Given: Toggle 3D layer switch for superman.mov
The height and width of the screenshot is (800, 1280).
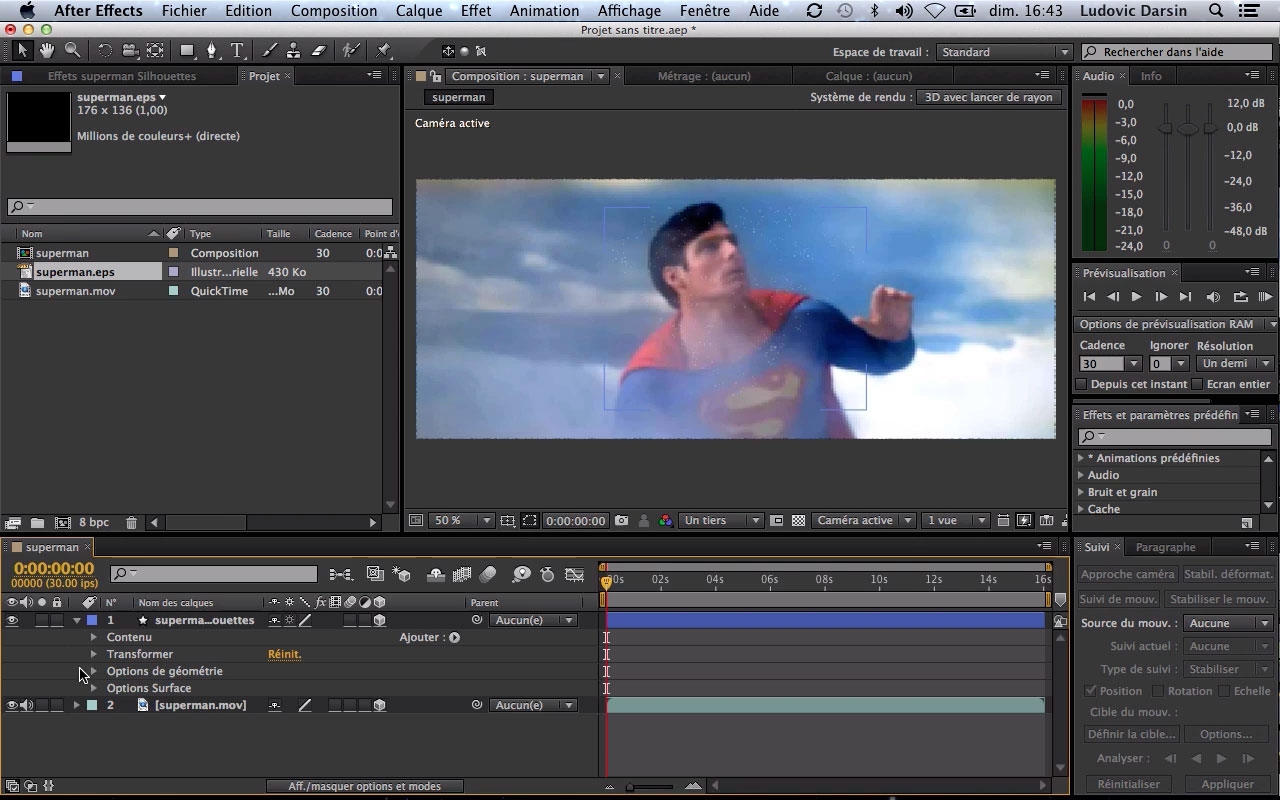Looking at the screenshot, I should [379, 705].
